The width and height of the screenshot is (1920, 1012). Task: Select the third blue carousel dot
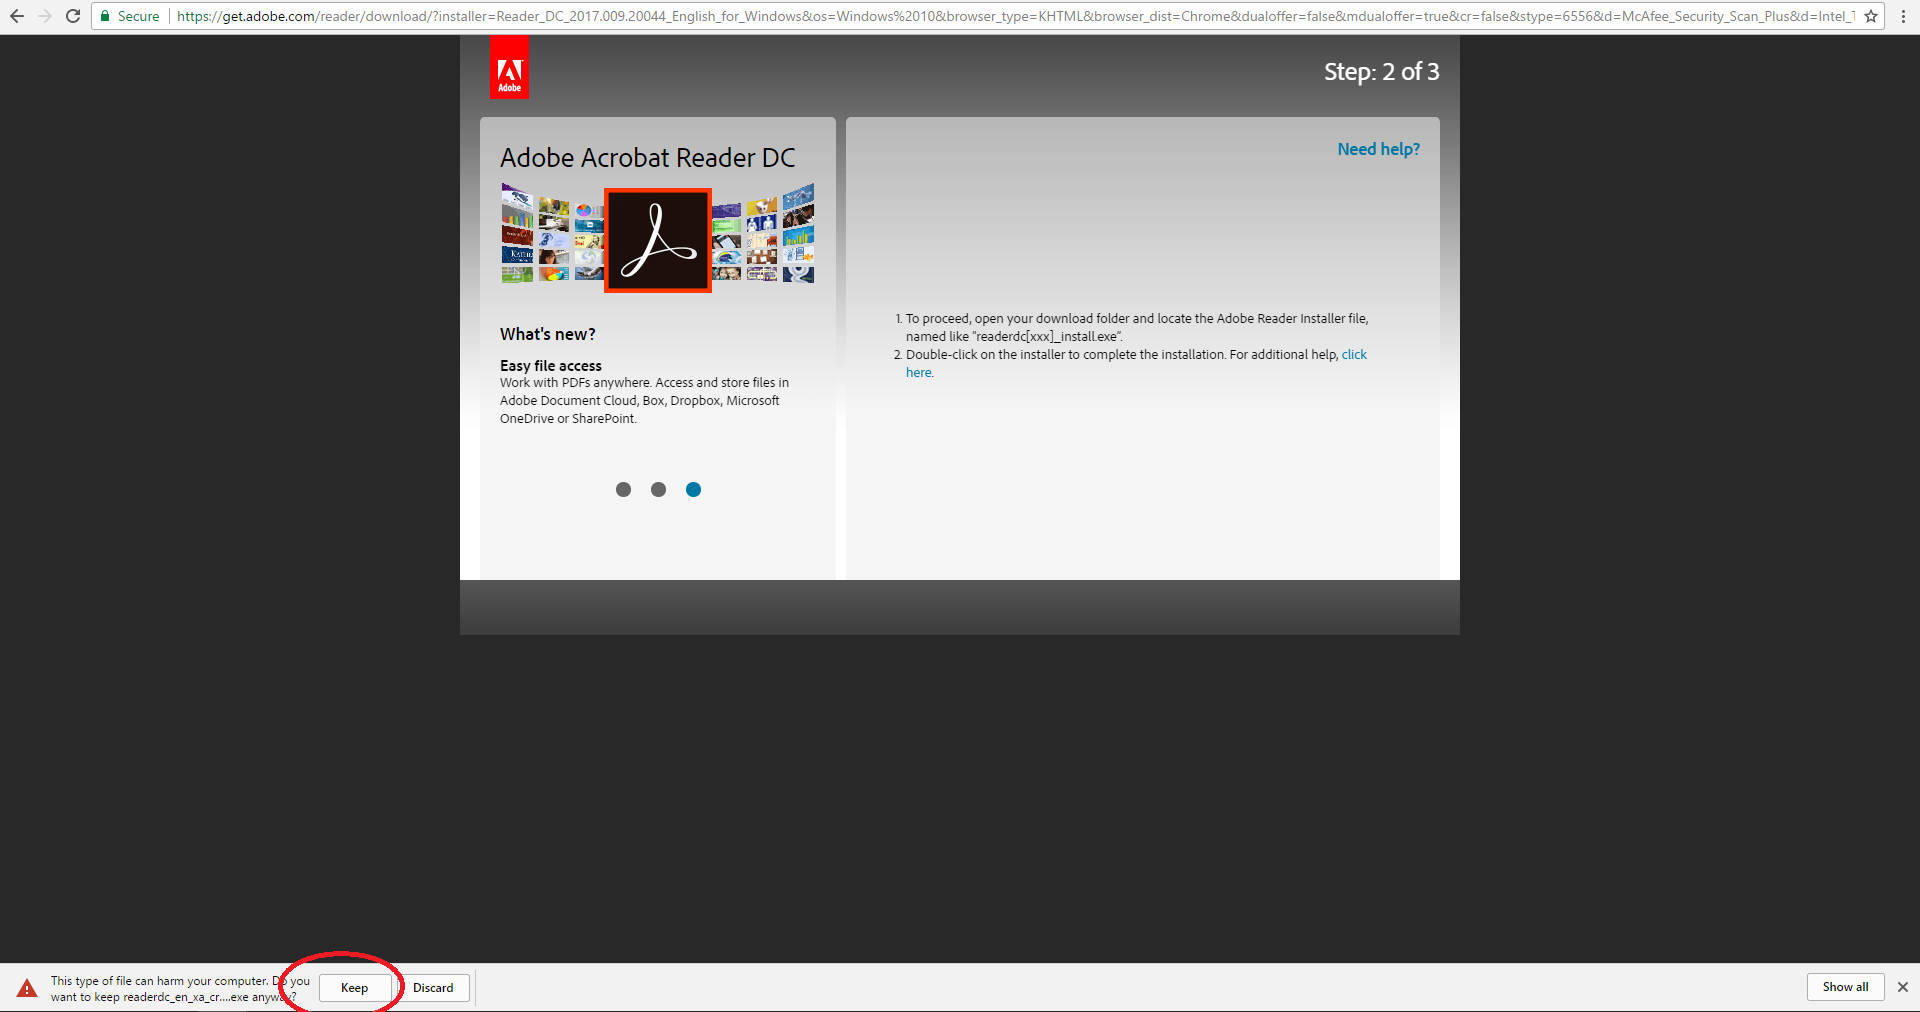[x=693, y=489]
